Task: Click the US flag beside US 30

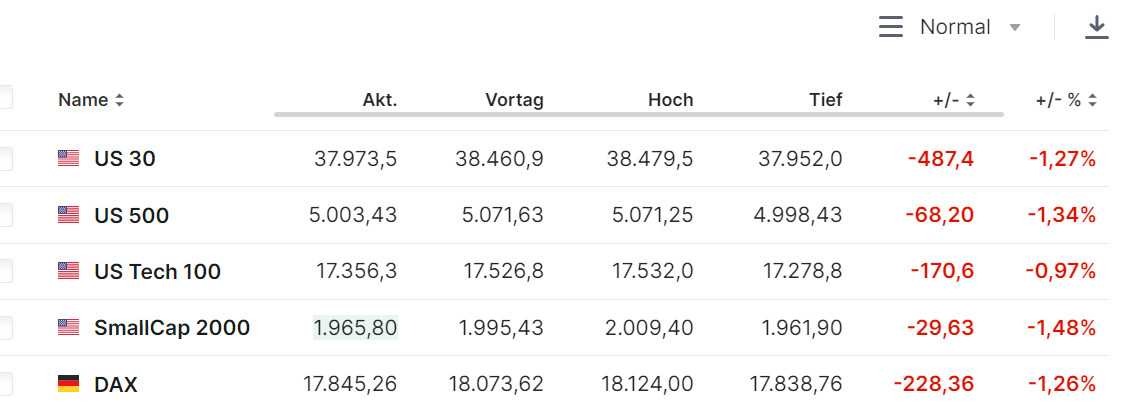Action: (68, 158)
